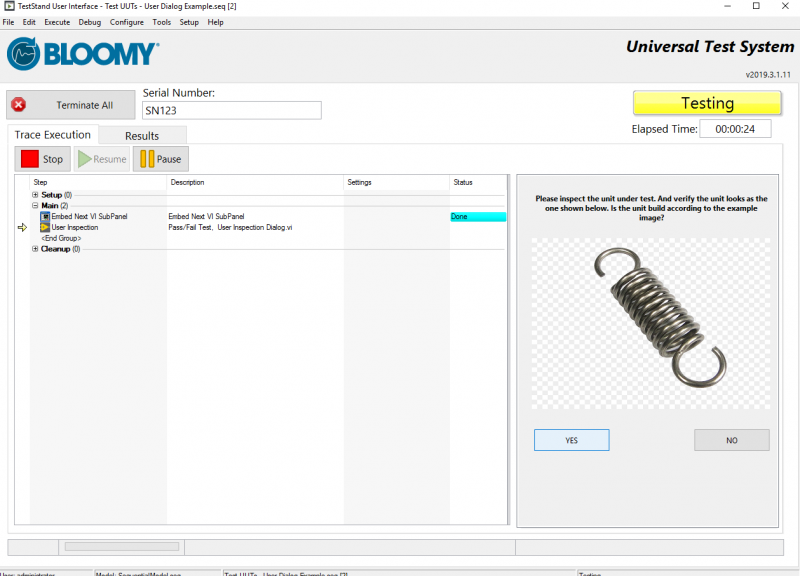Open the Tools menu
Screen dimensions: 800x576
point(162,22)
